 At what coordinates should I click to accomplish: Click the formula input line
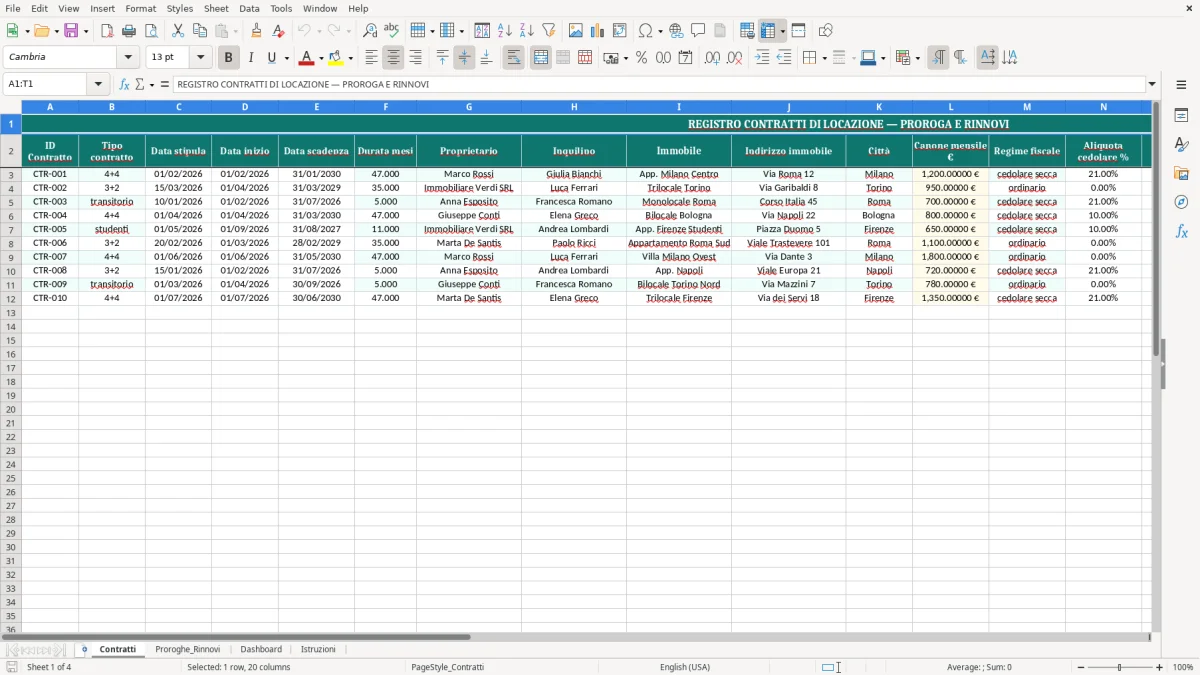(x=659, y=84)
